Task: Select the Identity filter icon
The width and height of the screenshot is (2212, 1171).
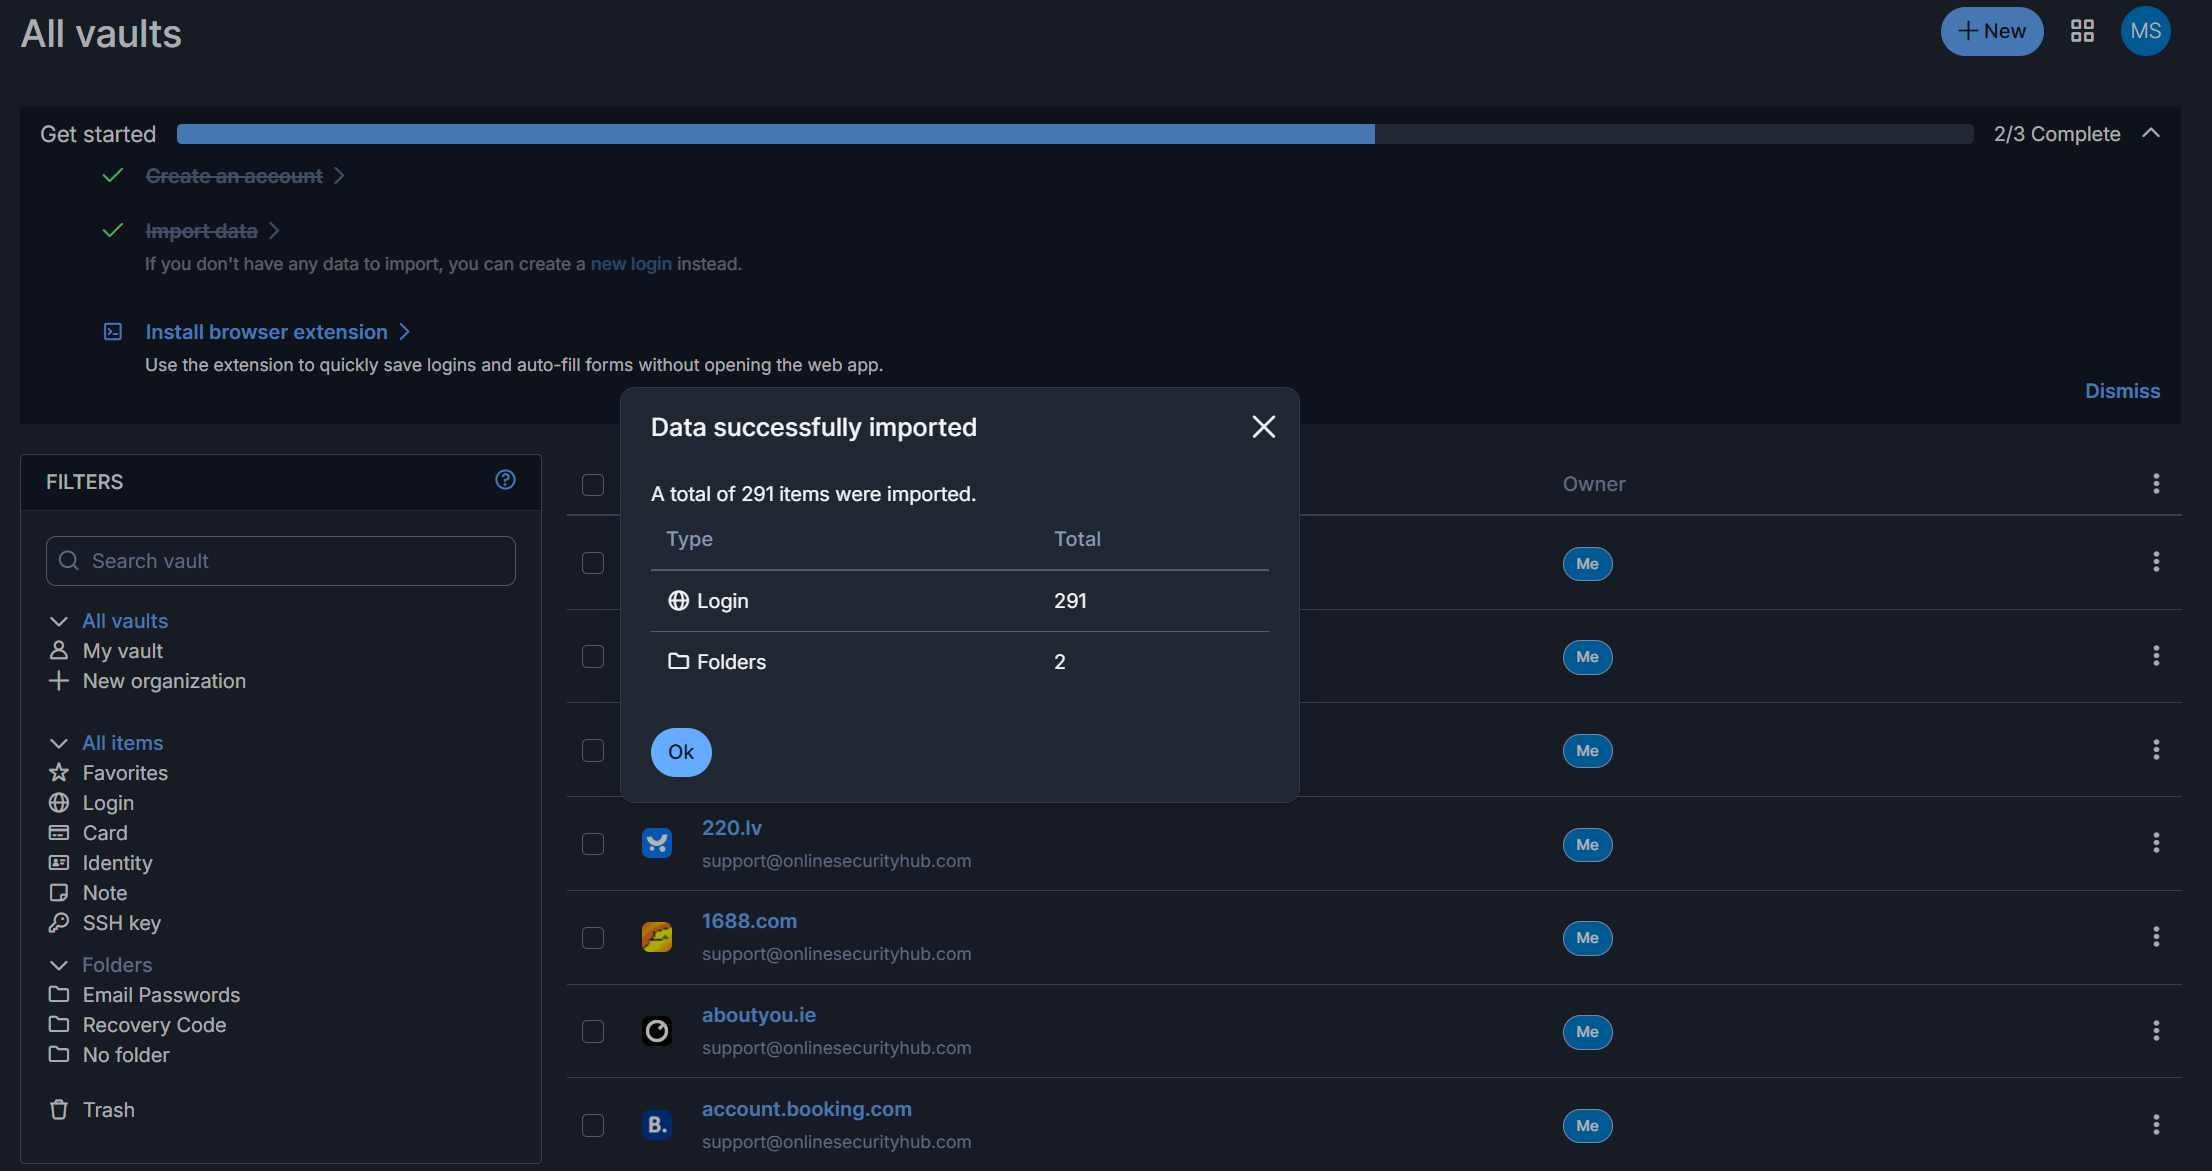Action: [59, 863]
